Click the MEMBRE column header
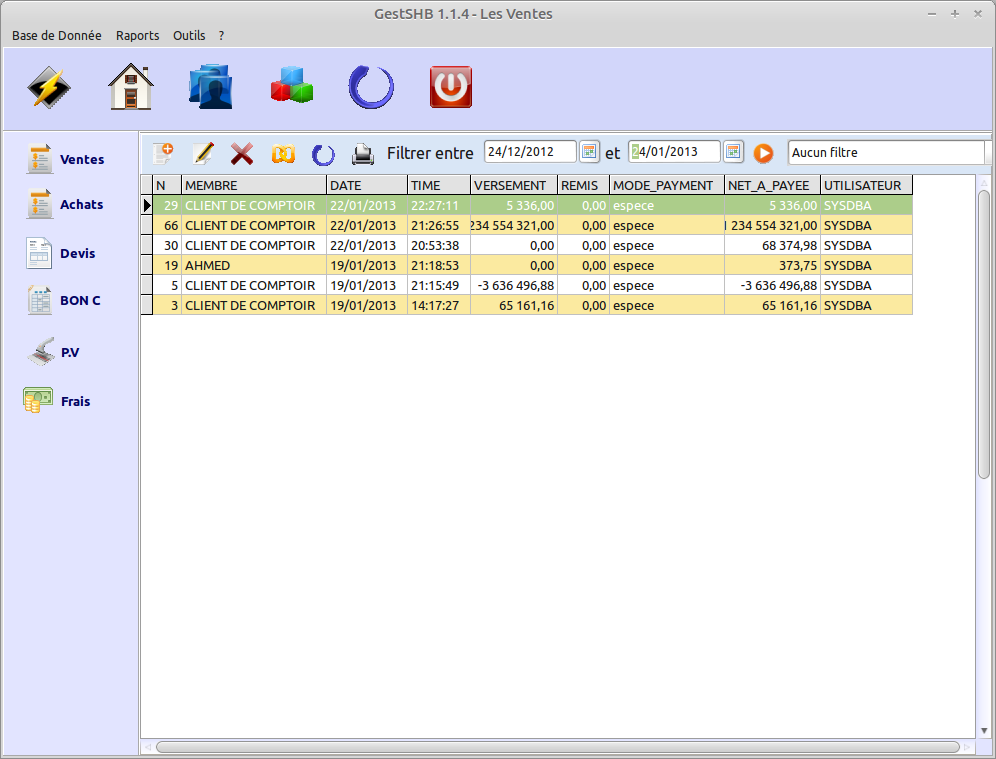This screenshot has height=759, width=996. [x=254, y=185]
